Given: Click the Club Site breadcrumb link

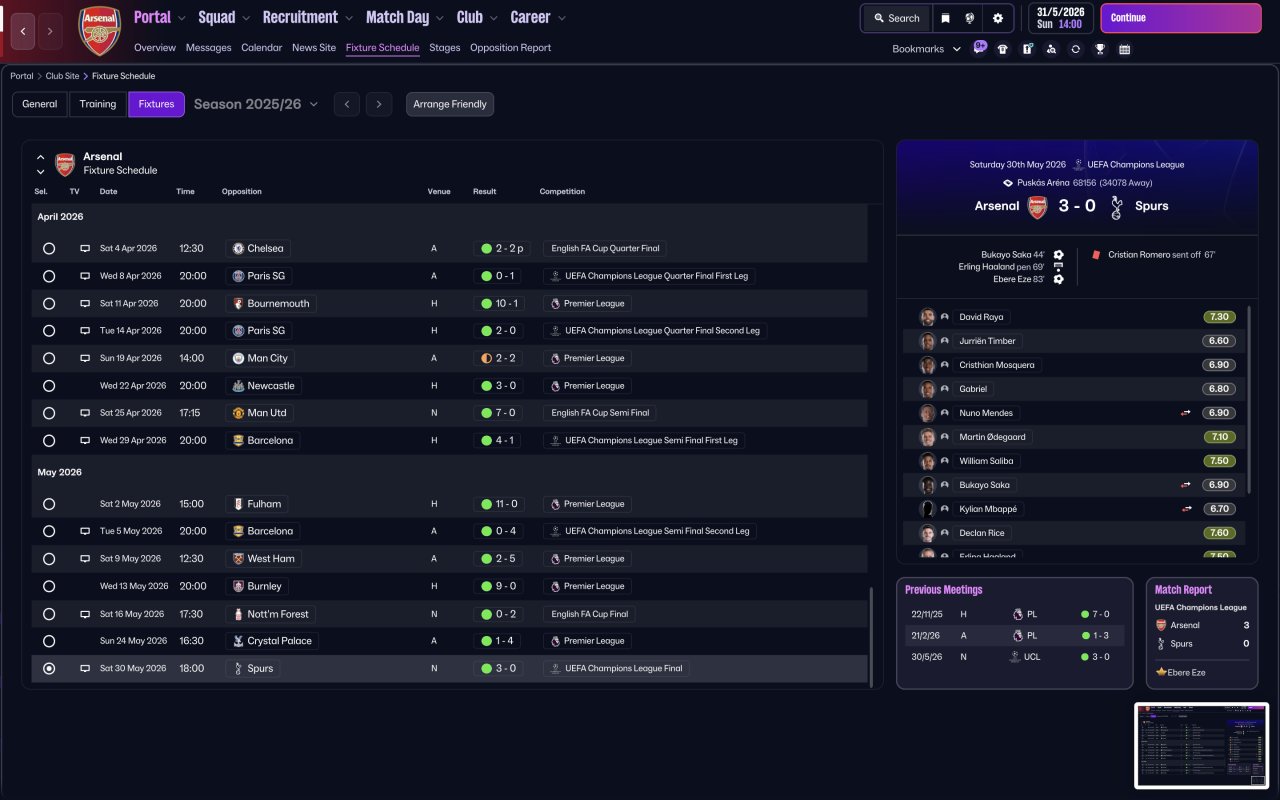Looking at the screenshot, I should 62,76.
